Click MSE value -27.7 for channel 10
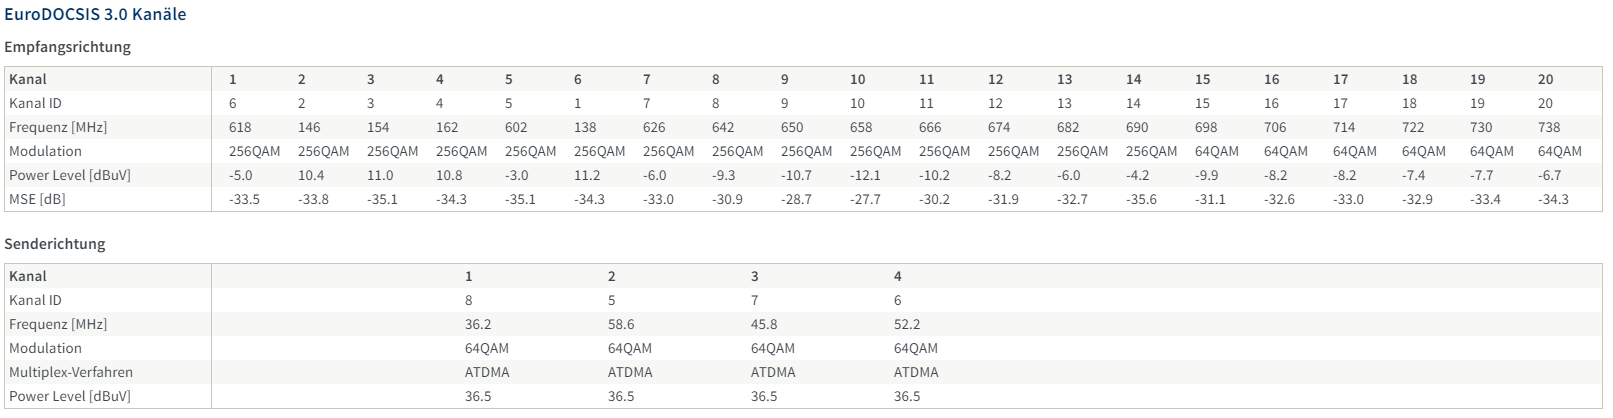The height and width of the screenshot is (418, 1613). coord(865,199)
